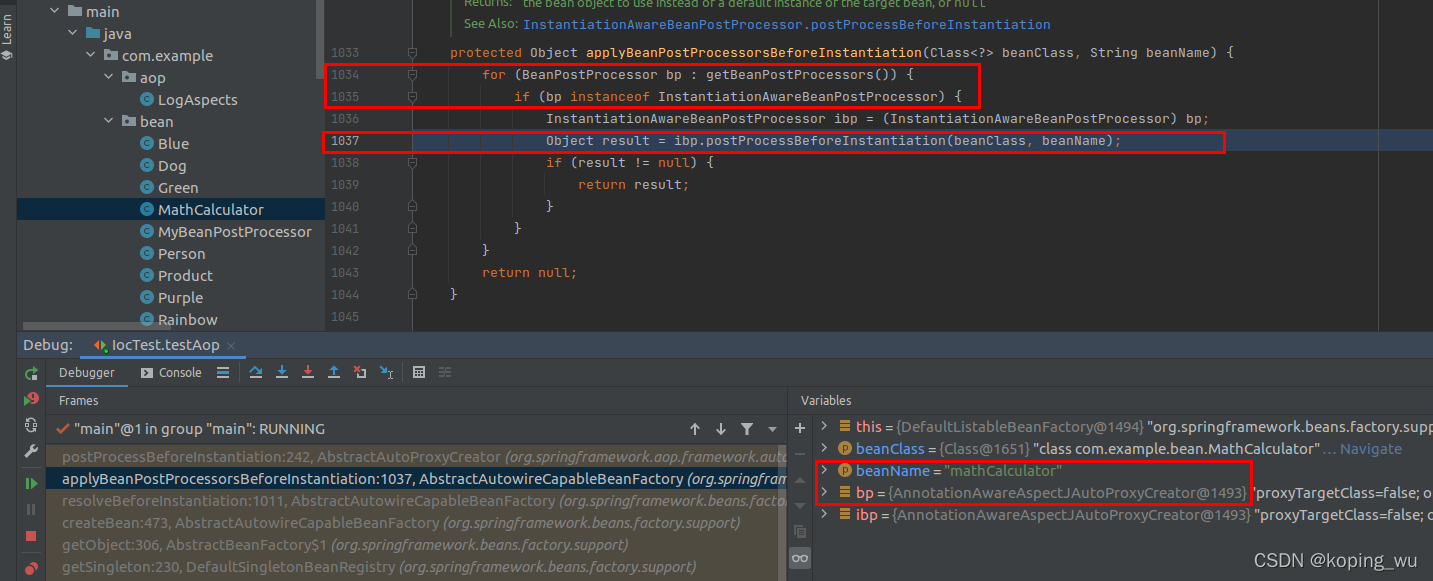Expand the beanClass variable node
Screen dimensions: 1433x581
pyautogui.click(x=824, y=449)
